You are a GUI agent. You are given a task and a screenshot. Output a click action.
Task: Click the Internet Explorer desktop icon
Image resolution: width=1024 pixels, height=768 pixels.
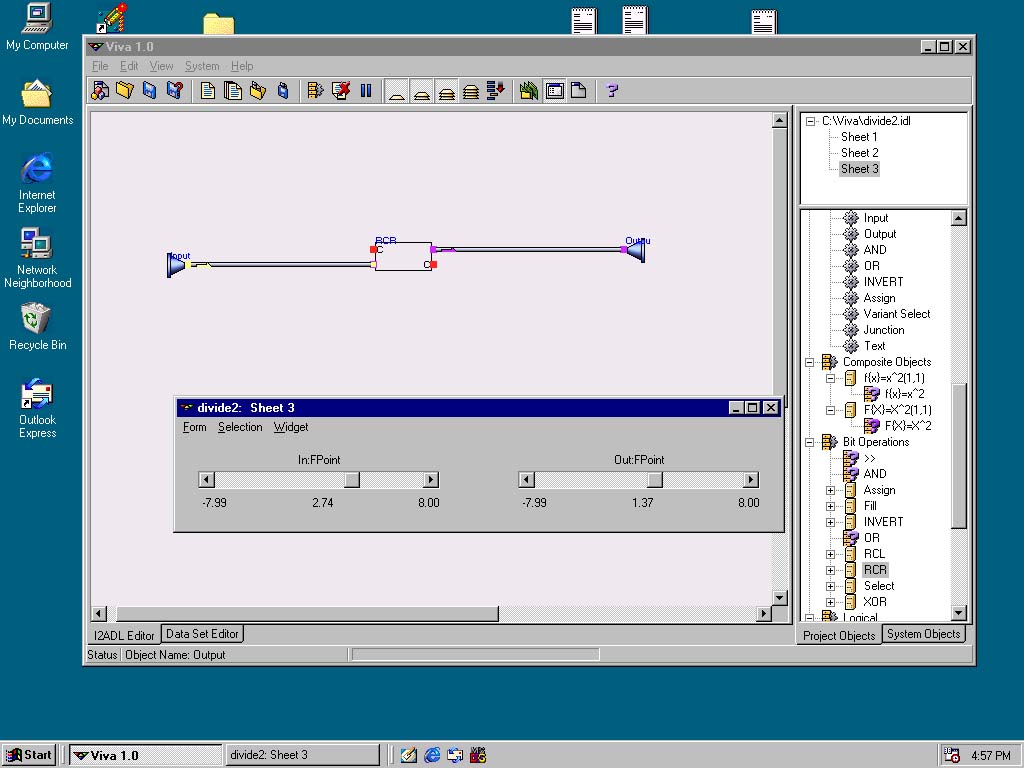37,169
